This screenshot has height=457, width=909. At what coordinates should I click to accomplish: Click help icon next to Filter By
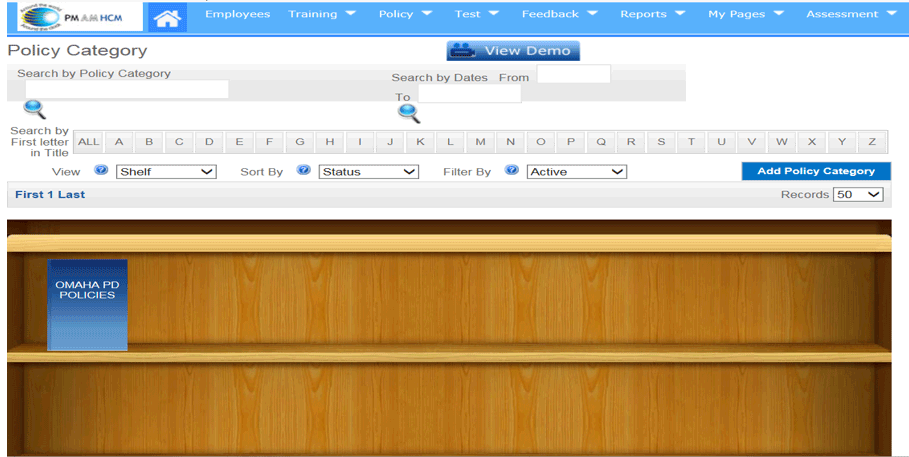click(512, 171)
